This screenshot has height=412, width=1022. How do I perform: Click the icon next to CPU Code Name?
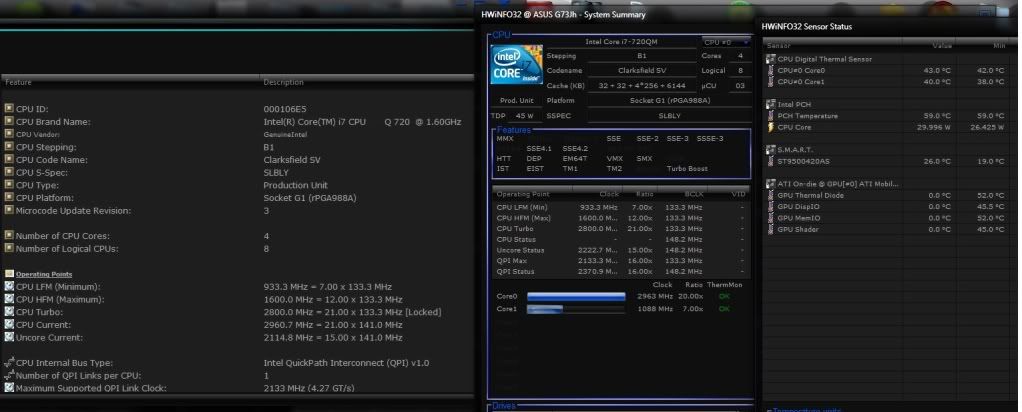click(9, 159)
